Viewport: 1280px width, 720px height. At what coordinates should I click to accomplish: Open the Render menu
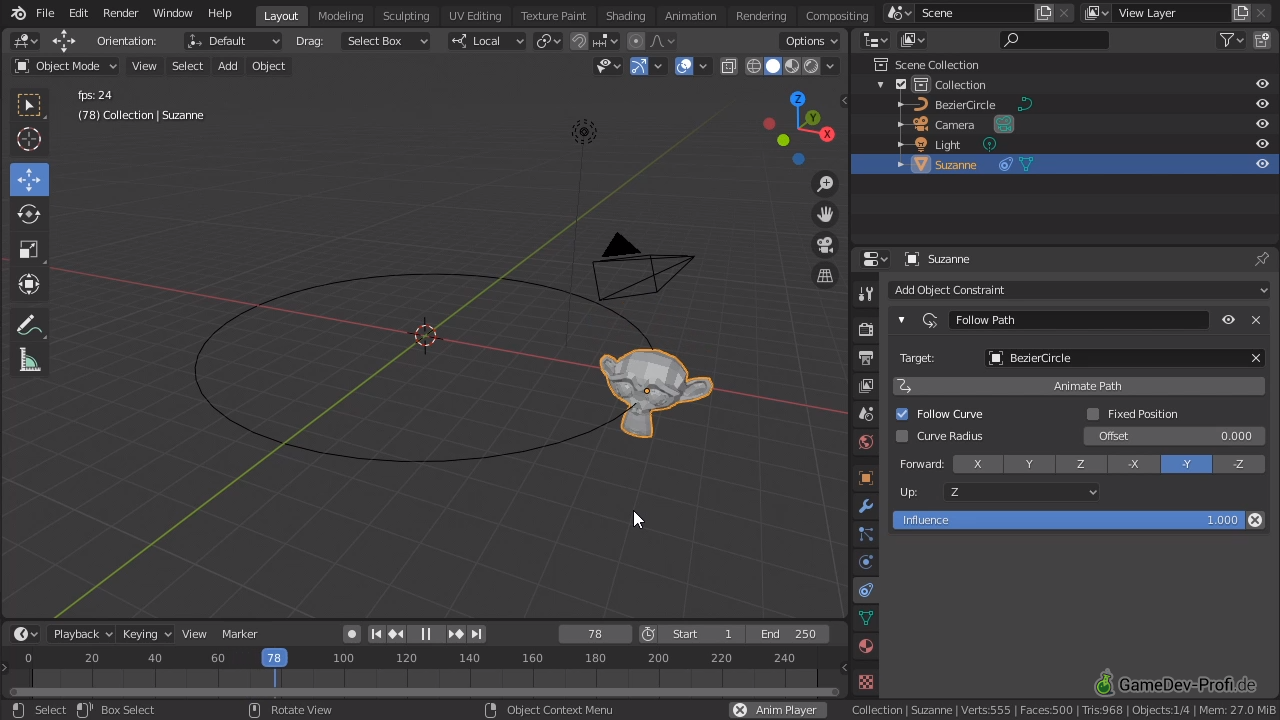pyautogui.click(x=120, y=13)
